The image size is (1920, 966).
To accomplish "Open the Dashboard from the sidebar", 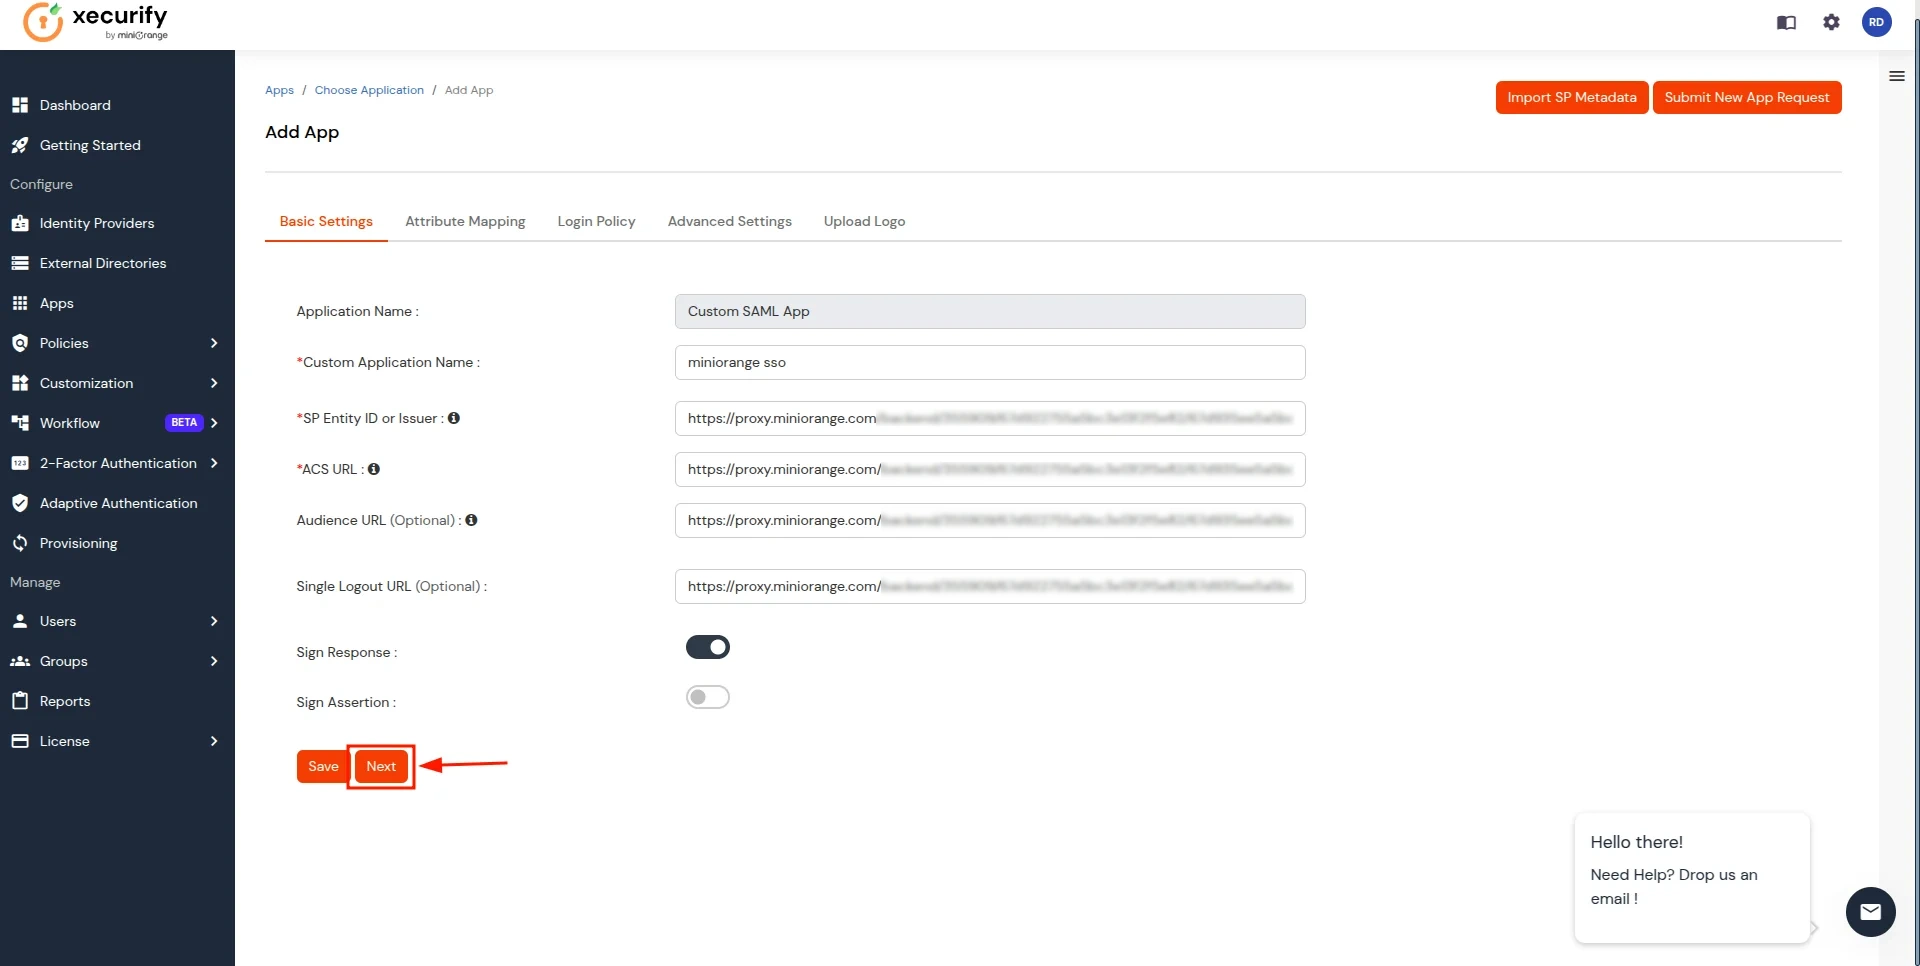I will point(75,105).
